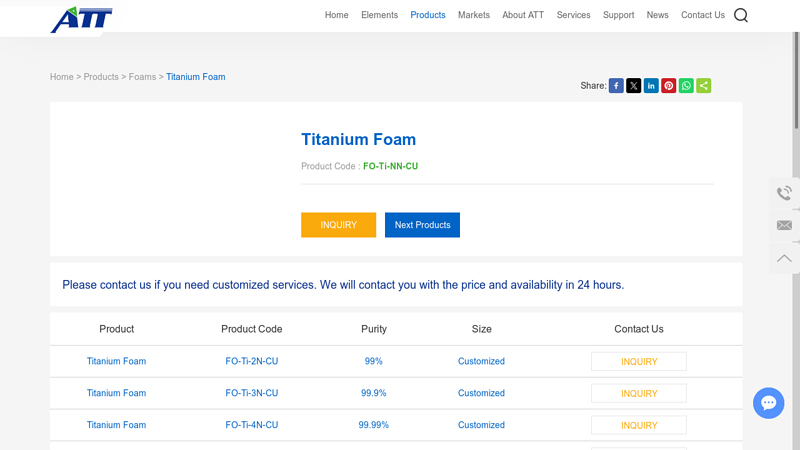Open the Contact Us menu
Viewport: 800px width, 450px height.
pyautogui.click(x=703, y=15)
